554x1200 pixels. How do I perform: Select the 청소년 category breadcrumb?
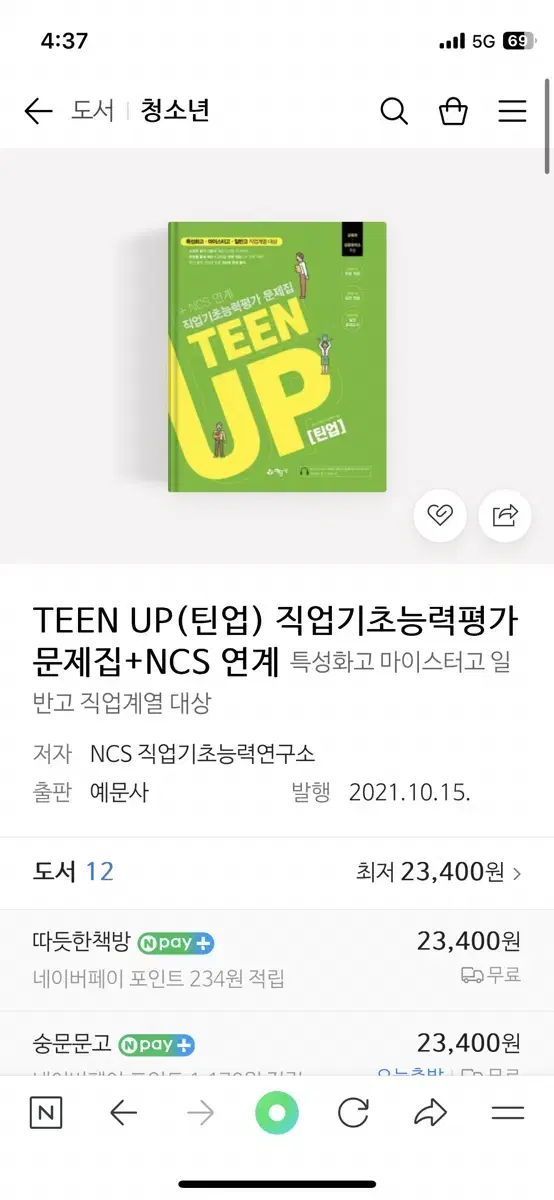(177, 111)
